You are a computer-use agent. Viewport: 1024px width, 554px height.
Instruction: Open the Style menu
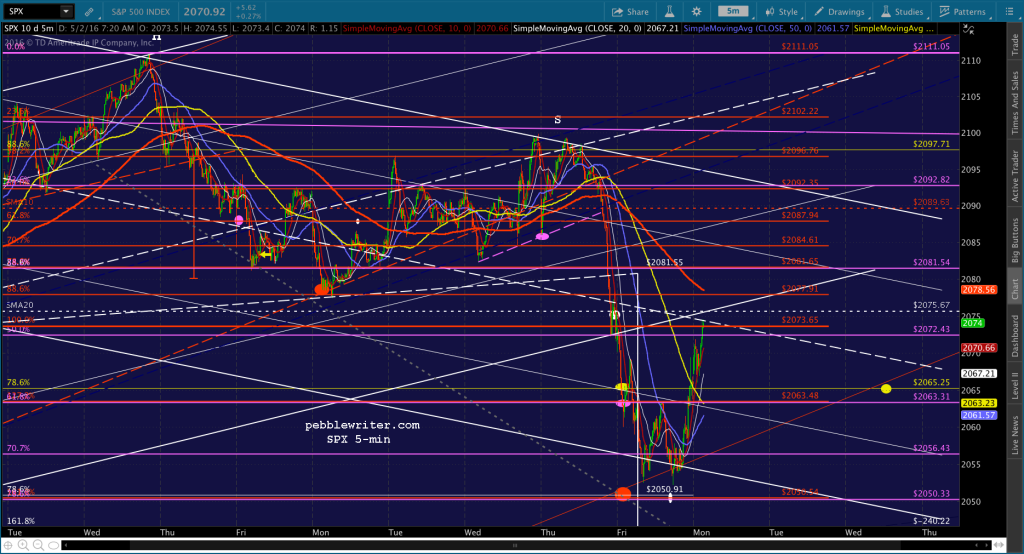[x=782, y=12]
